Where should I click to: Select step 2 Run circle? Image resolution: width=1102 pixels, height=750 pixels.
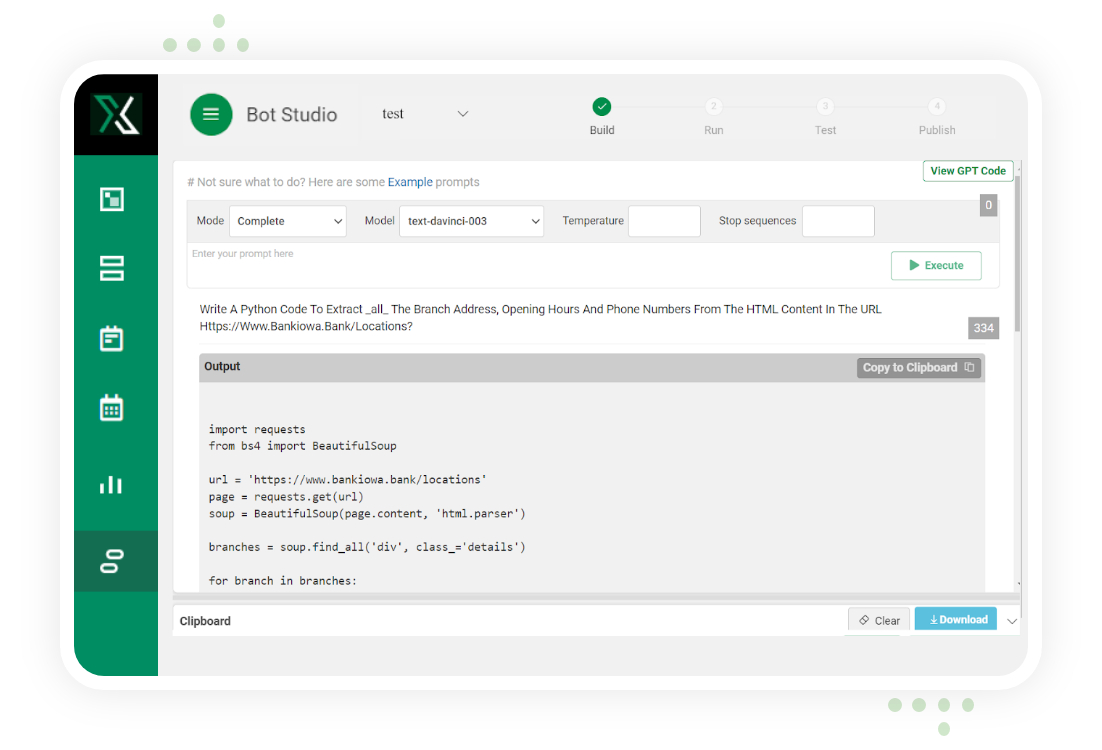tap(713, 106)
